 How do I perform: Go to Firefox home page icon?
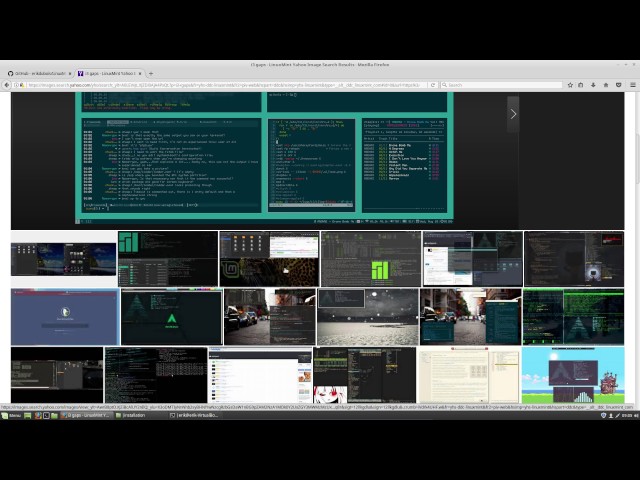click(x=606, y=85)
